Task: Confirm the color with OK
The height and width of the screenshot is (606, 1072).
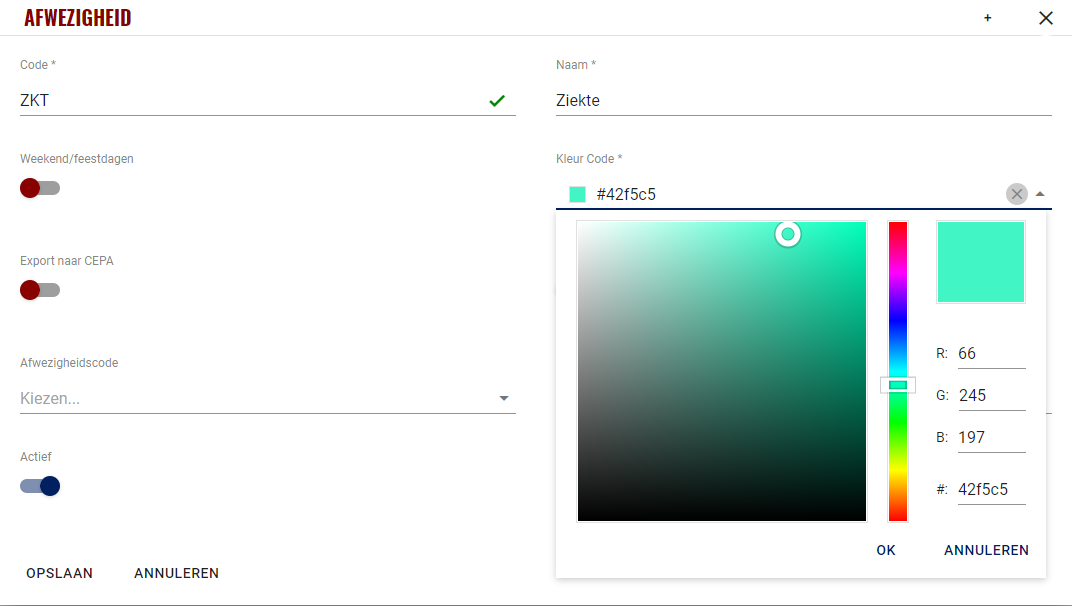Action: click(885, 551)
